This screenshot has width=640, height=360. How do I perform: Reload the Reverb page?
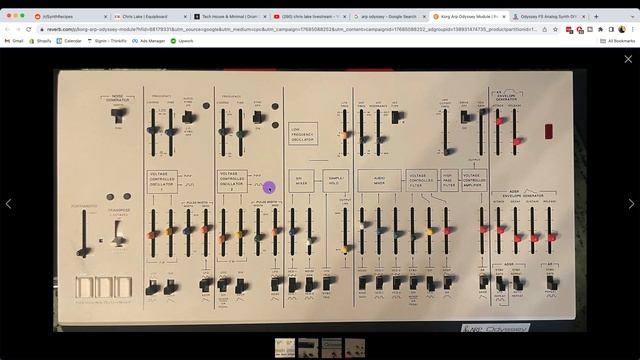[x=29, y=29]
